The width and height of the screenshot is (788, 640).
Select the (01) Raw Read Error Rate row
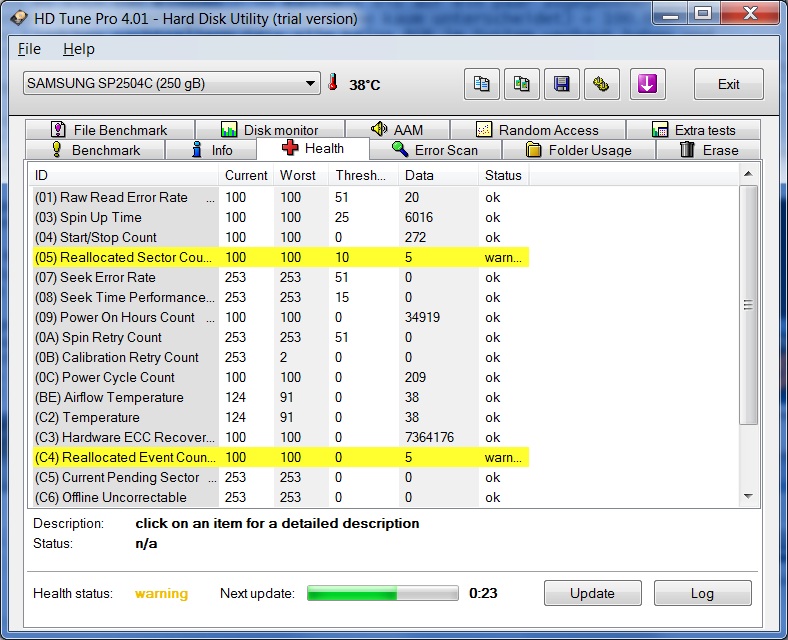(x=280, y=197)
